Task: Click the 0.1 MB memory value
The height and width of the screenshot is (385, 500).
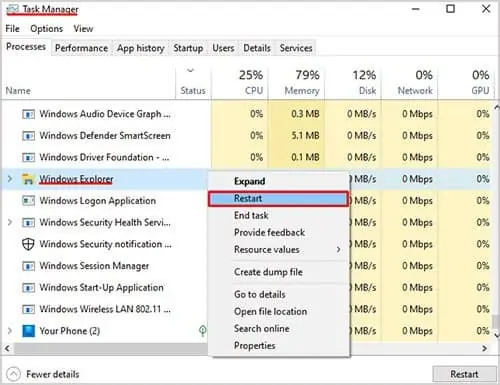Action: tap(305, 157)
